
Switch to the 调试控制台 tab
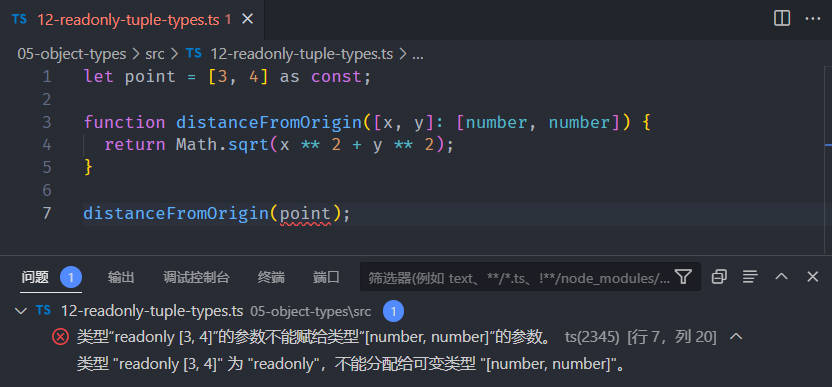pyautogui.click(x=196, y=277)
